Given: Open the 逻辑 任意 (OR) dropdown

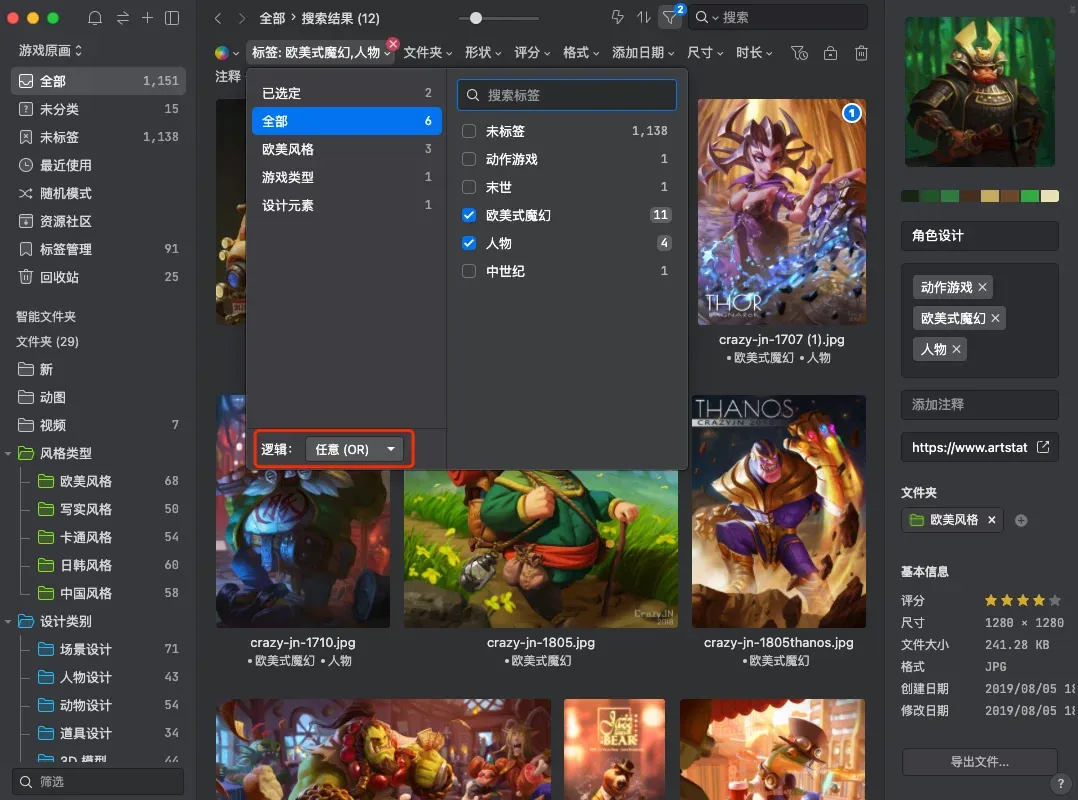Looking at the screenshot, I should (x=355, y=449).
